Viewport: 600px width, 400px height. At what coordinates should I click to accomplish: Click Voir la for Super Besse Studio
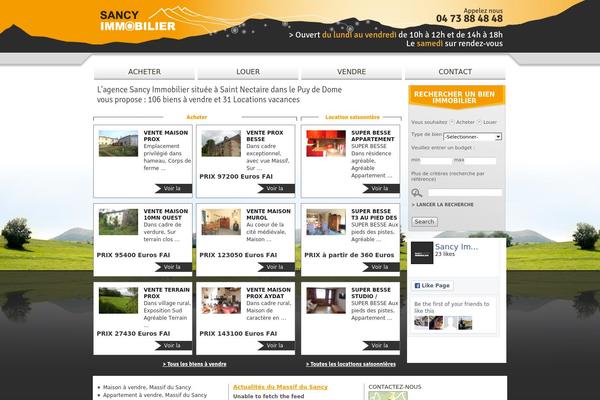tap(381, 345)
